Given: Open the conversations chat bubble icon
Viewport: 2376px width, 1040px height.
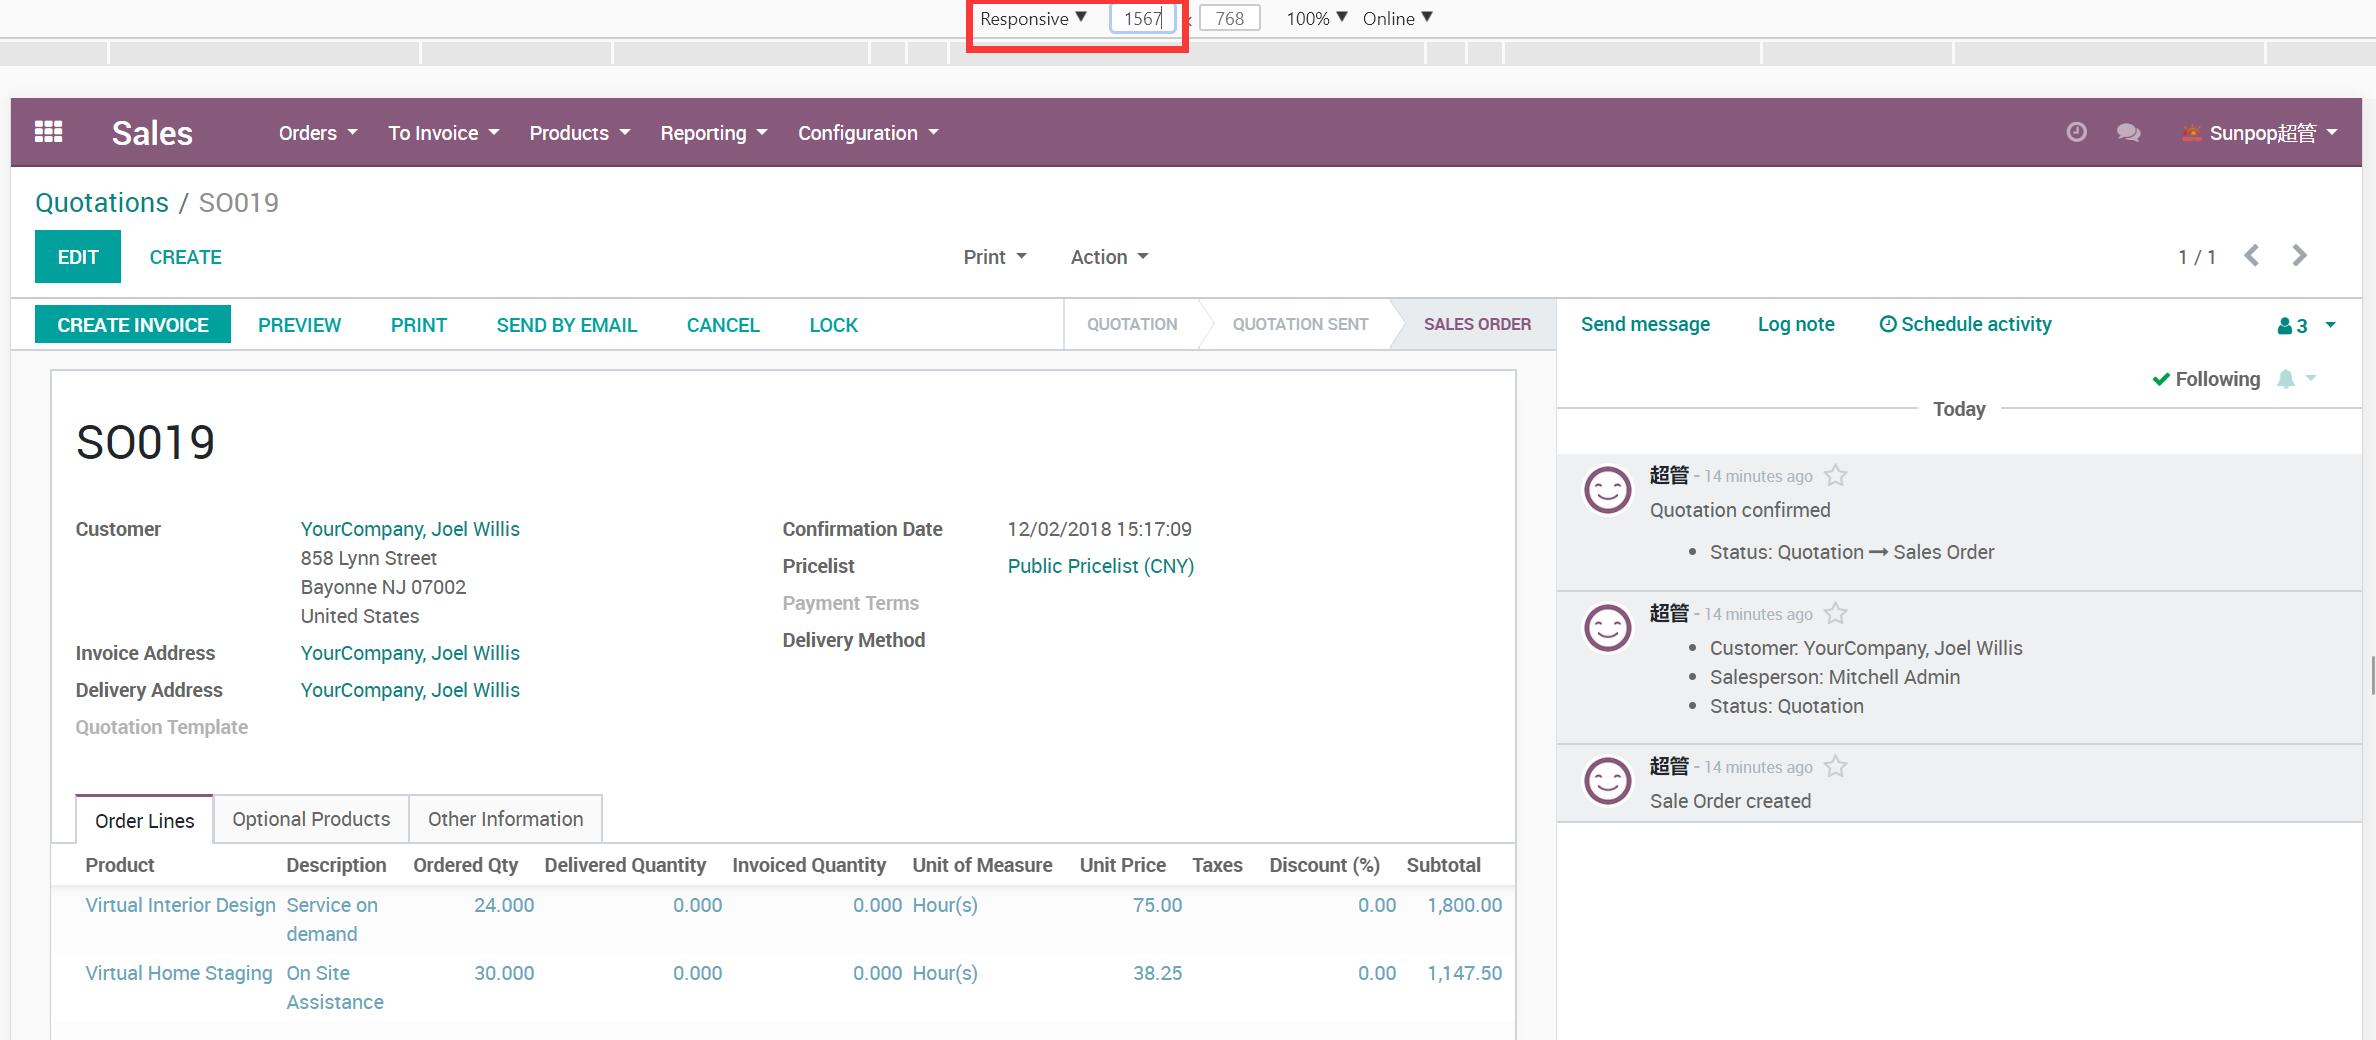Looking at the screenshot, I should 2128,132.
